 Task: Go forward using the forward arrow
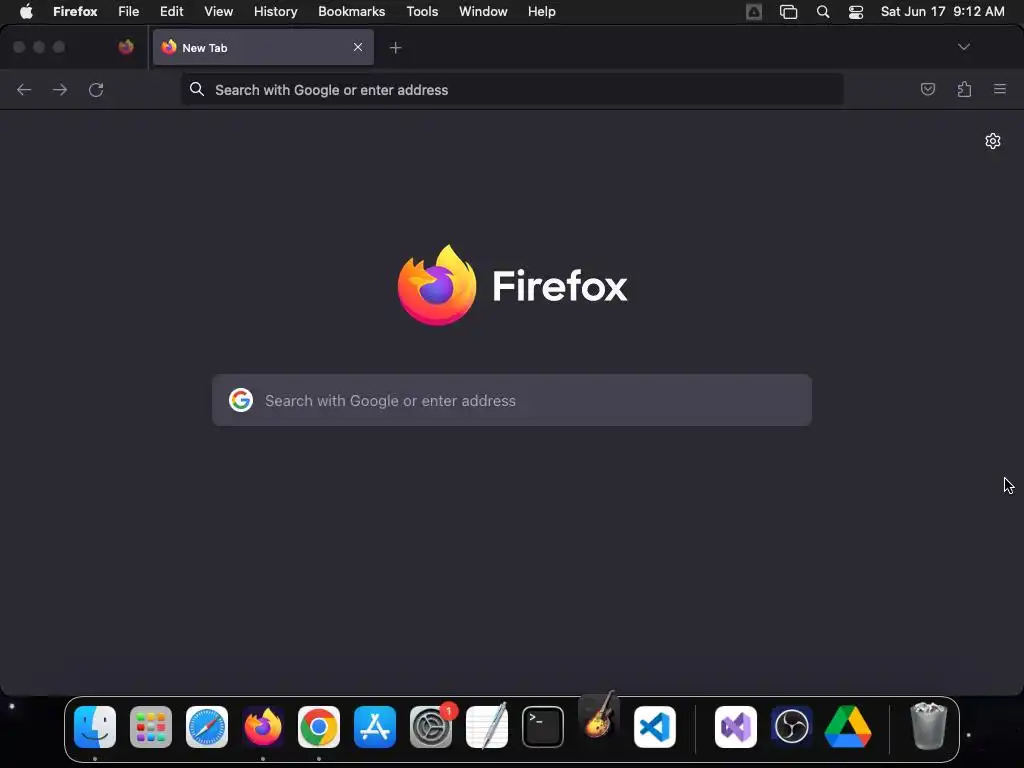click(60, 89)
